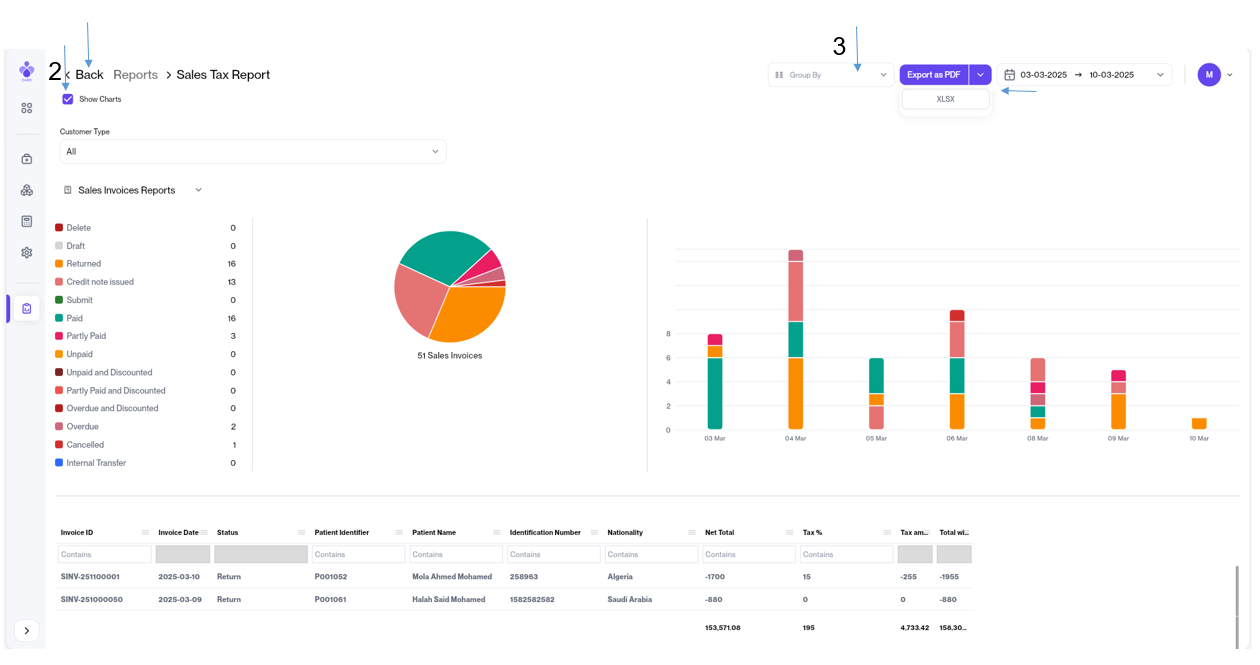The width and height of the screenshot is (1260, 665).
Task: Toggle the Paid legend item
Action: (74, 318)
